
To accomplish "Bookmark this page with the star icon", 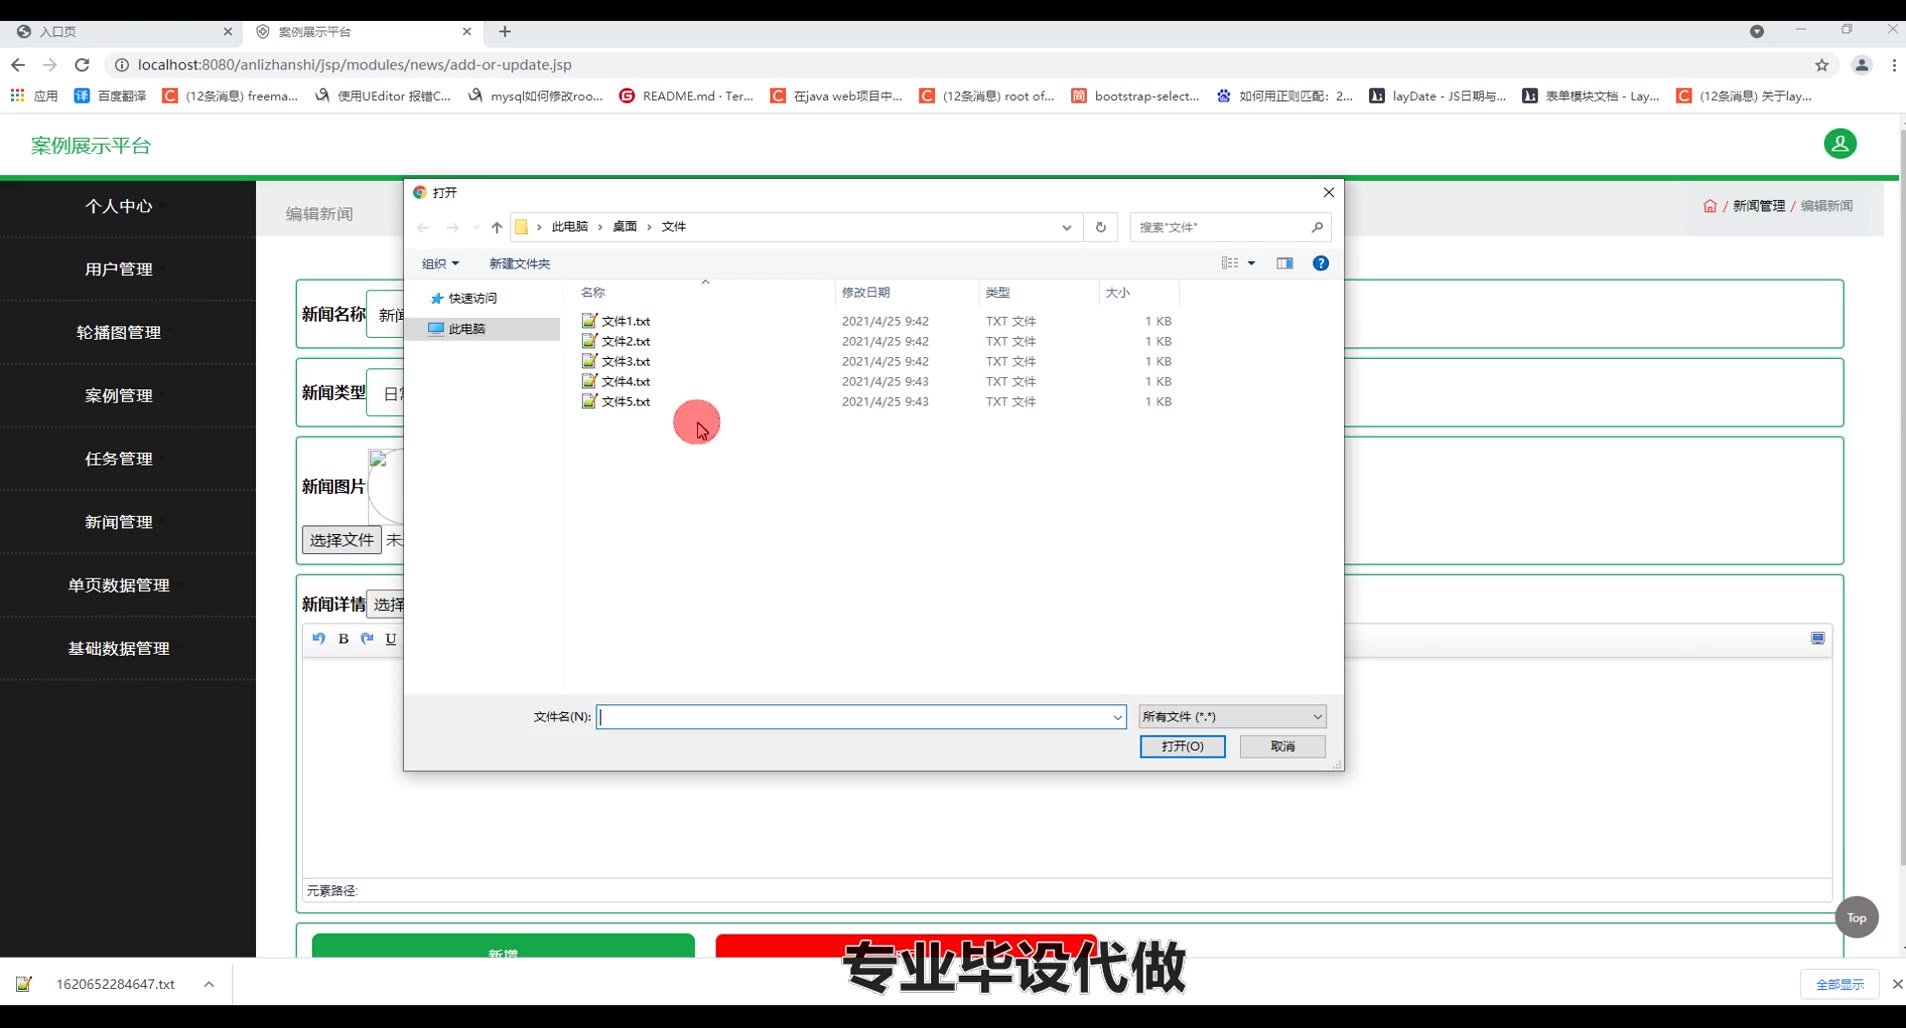I will (1822, 65).
